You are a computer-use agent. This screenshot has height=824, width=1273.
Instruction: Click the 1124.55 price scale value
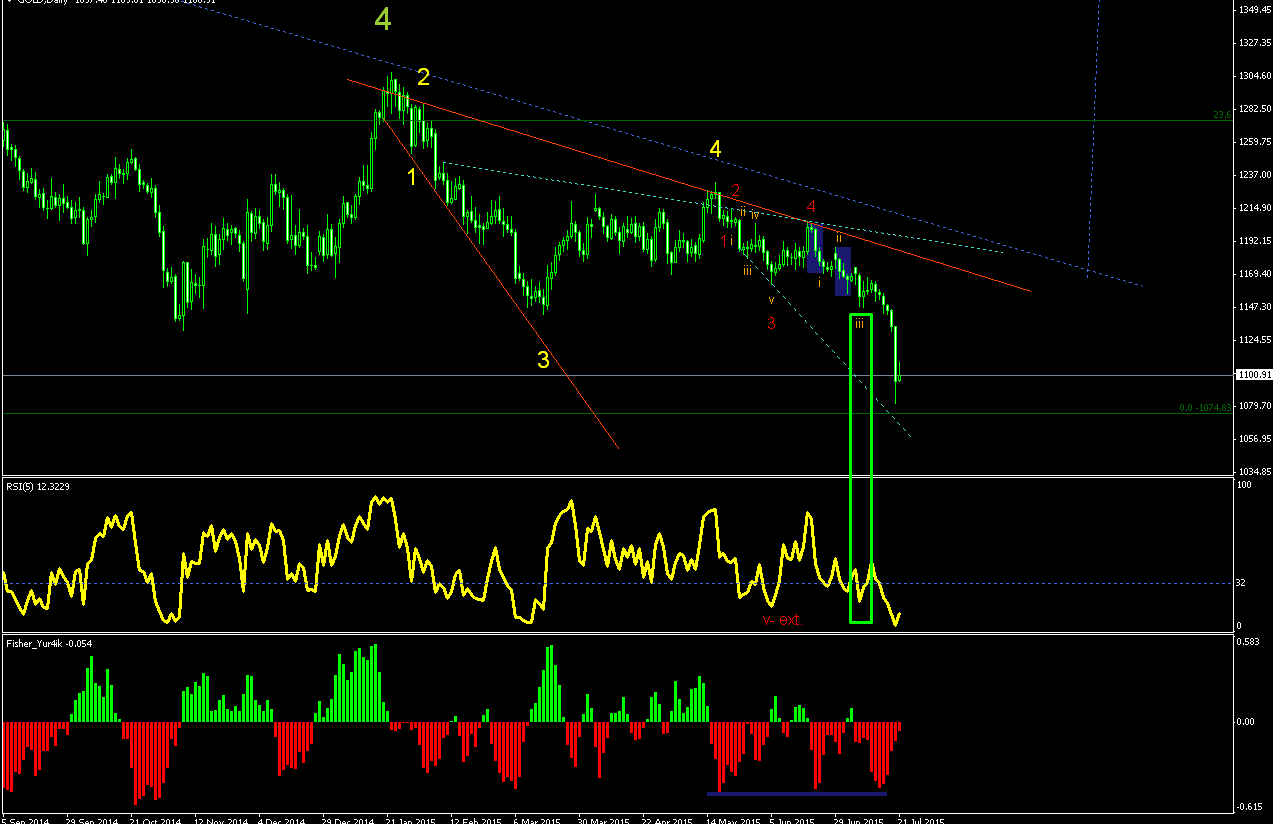[1254, 340]
